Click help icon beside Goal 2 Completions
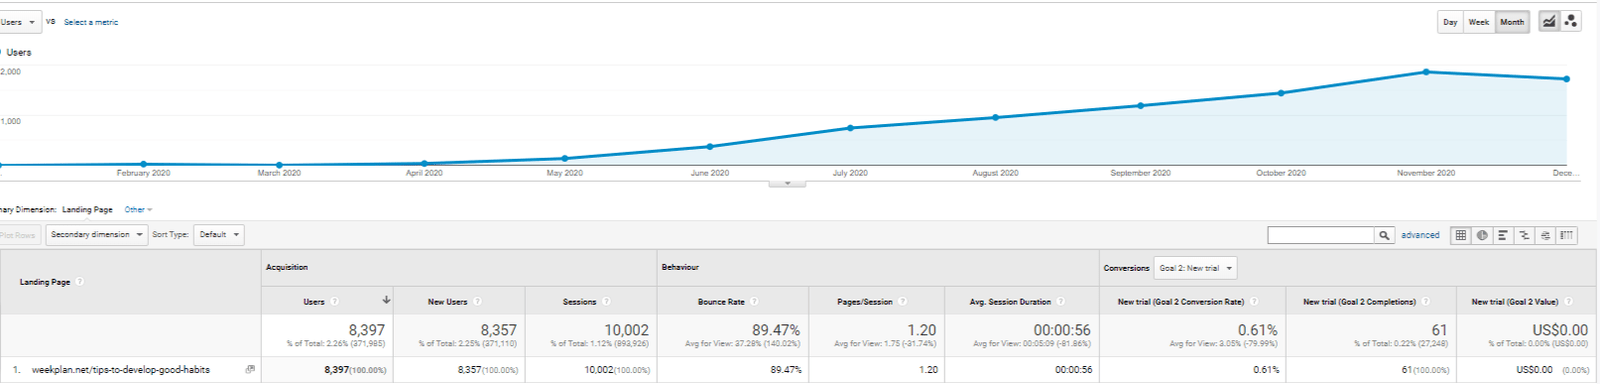Image resolution: width=1600 pixels, height=384 pixels. click(x=1425, y=301)
